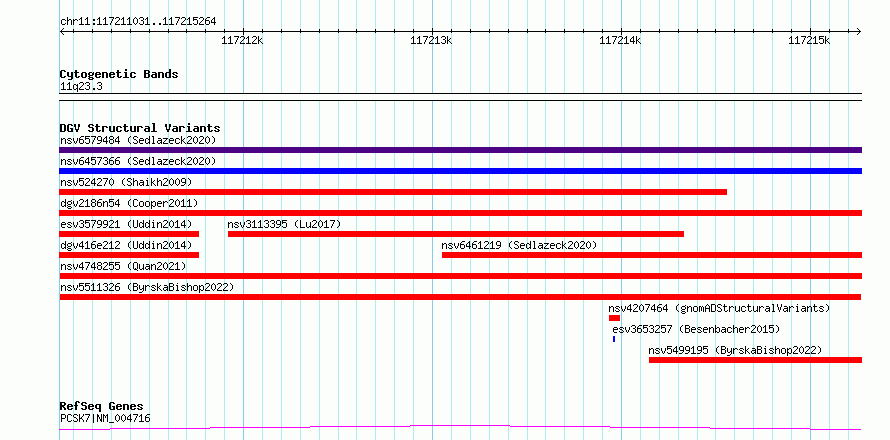Click the nsv6457366 blue variant bar
The height and width of the screenshot is (440, 890).
(x=460, y=171)
